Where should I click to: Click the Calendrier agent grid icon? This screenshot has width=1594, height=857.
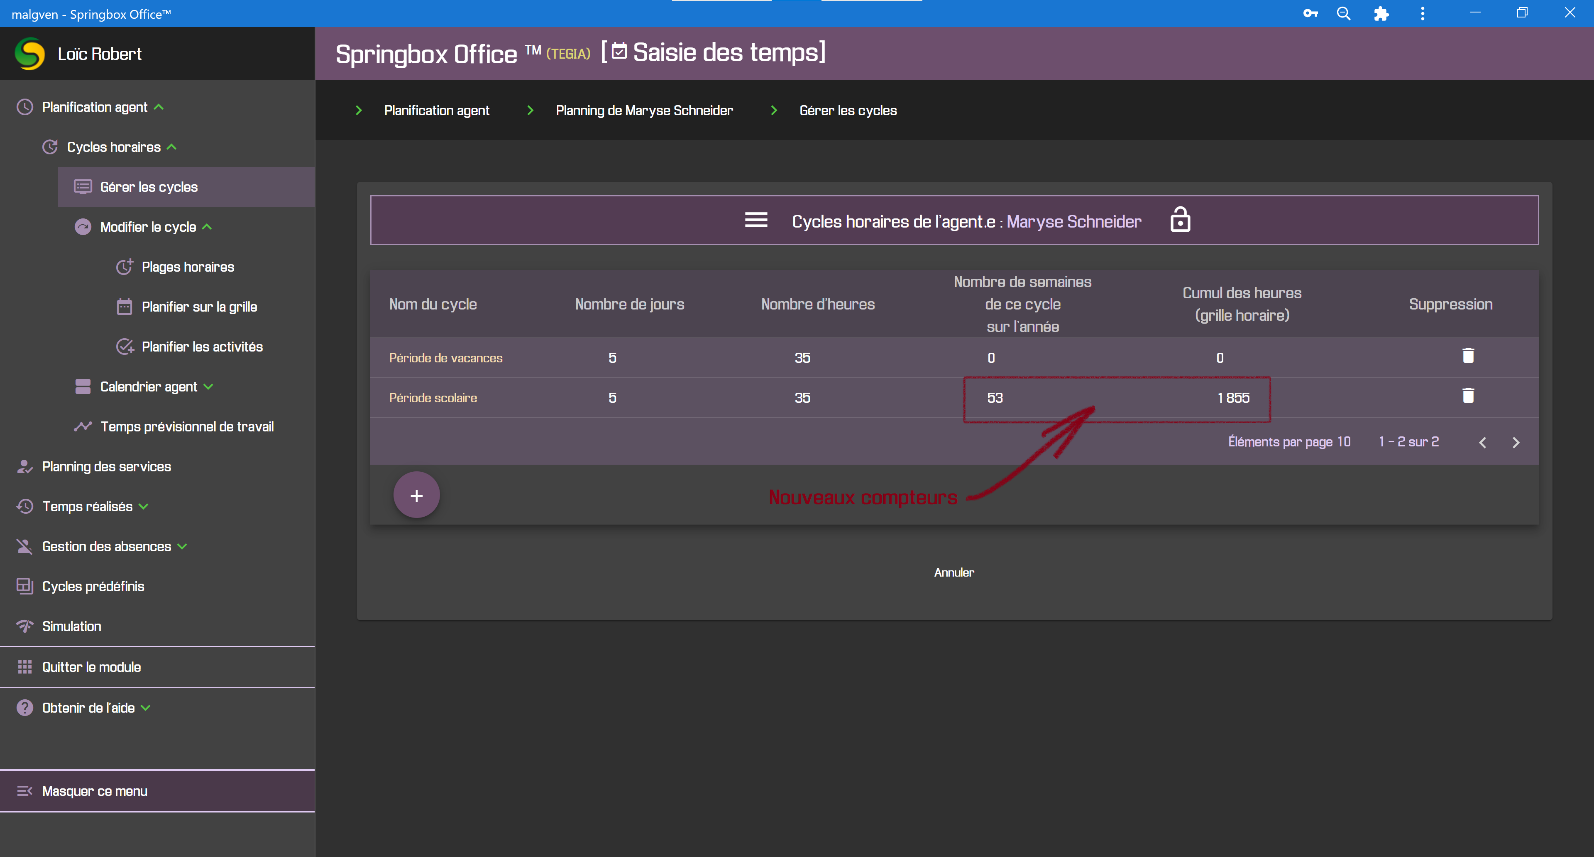tap(83, 387)
